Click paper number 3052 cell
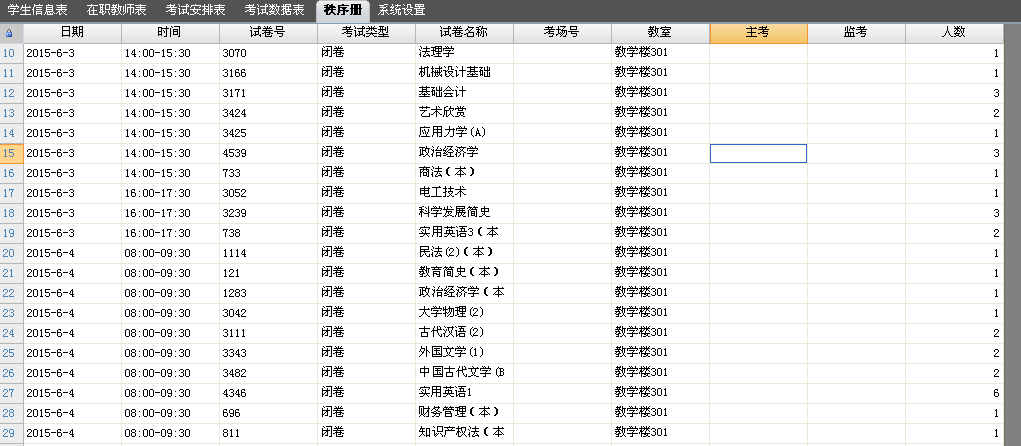The image size is (1021, 446). click(268, 193)
